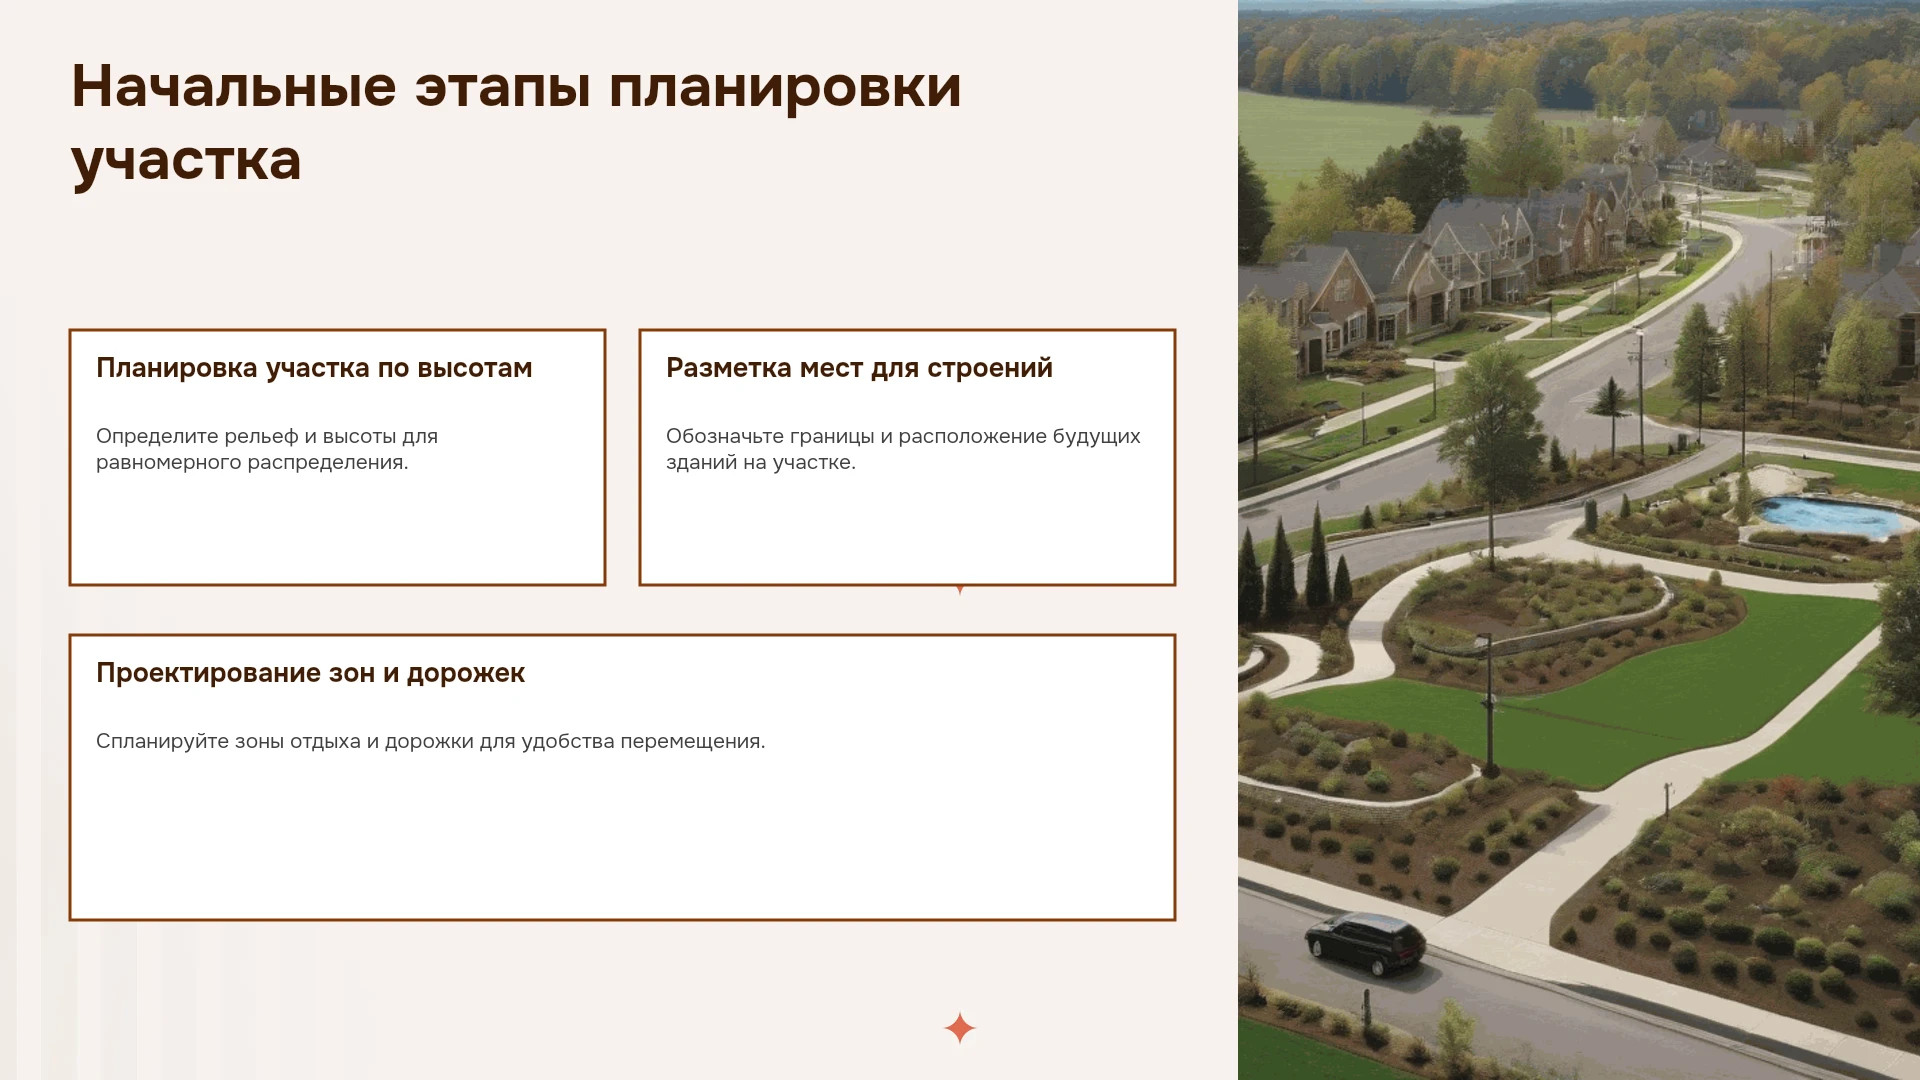Click the text 'равномерного распределения.'
The image size is (1920, 1080).
tap(252, 462)
